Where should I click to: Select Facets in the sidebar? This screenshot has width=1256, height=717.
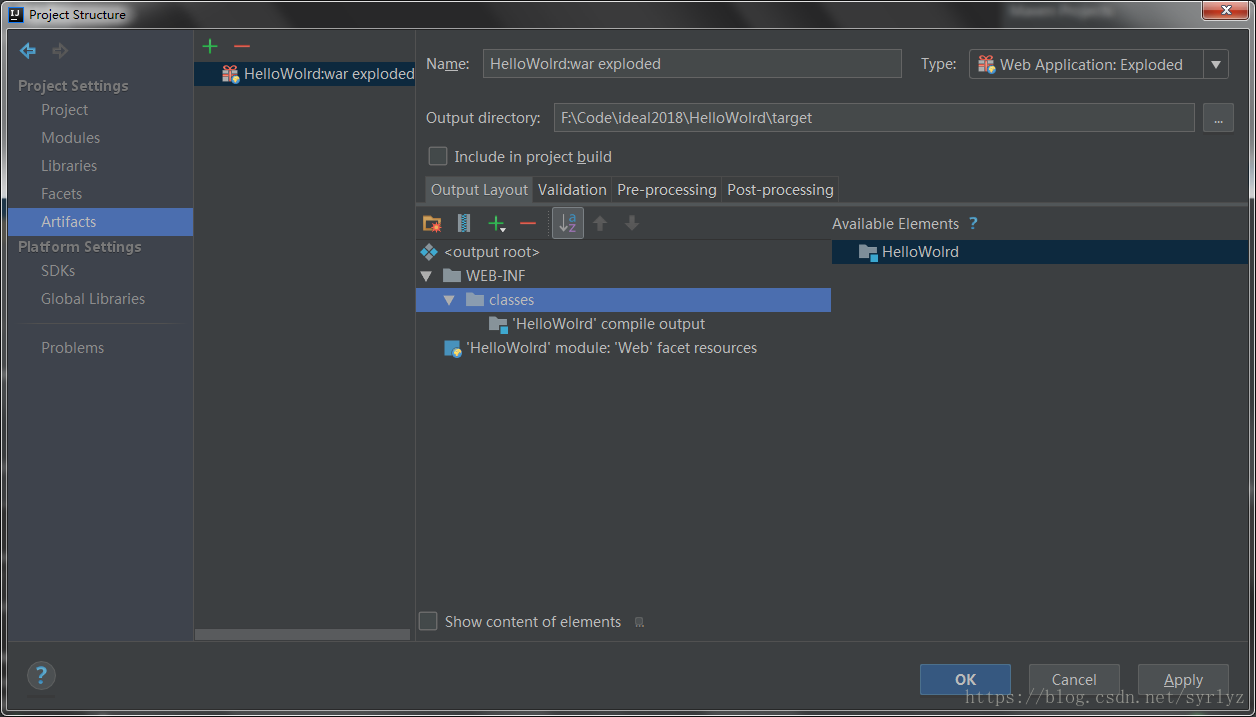61,194
